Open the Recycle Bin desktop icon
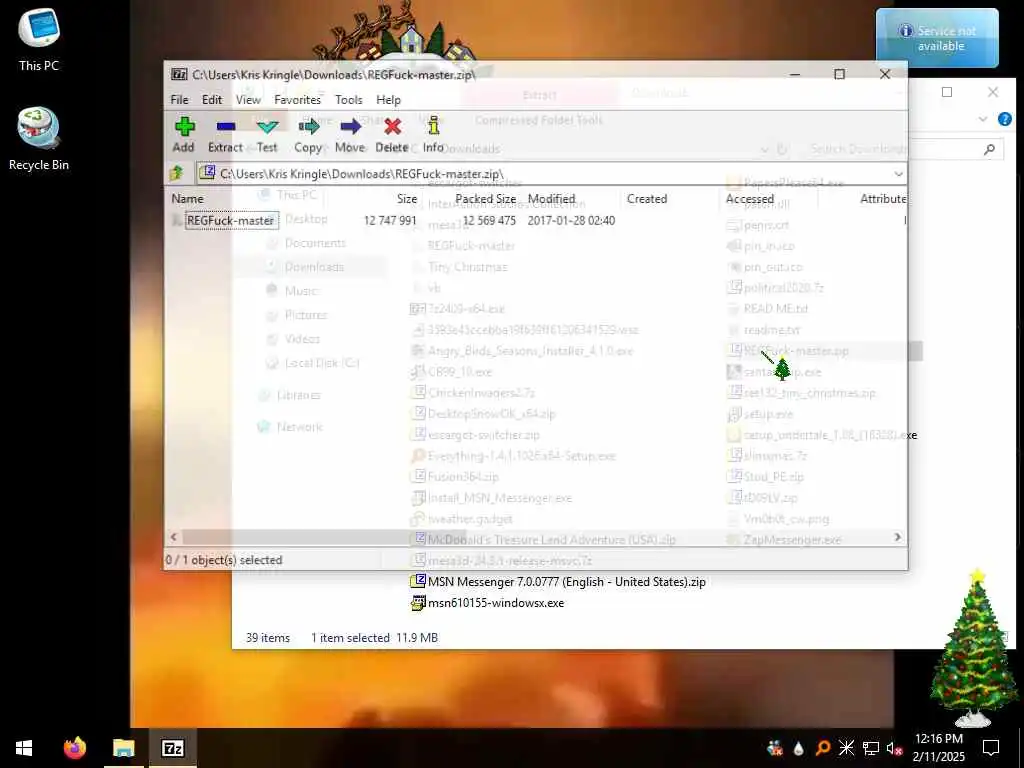The width and height of the screenshot is (1024, 768). (39, 138)
